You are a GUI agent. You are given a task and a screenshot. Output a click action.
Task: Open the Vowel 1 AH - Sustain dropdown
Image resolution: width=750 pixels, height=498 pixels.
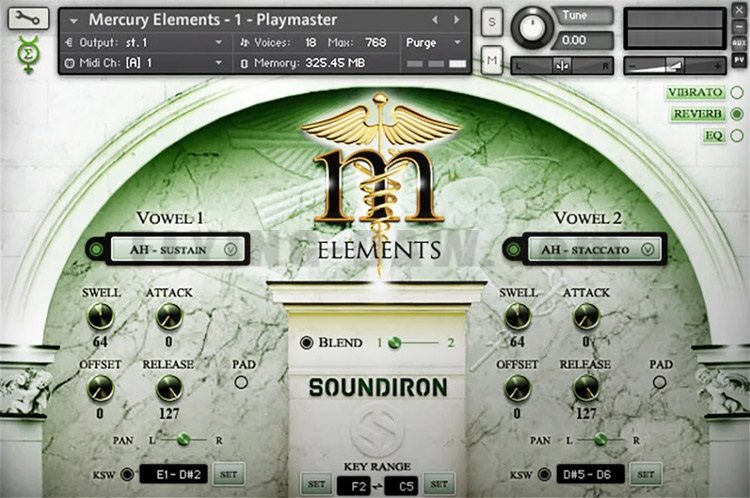[176, 249]
